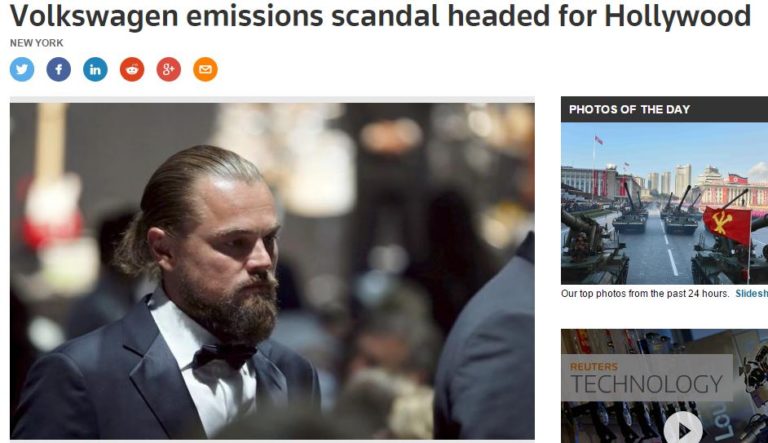Select the NEW YORK dateline
Viewport: 768px width, 443px height.
(35, 43)
